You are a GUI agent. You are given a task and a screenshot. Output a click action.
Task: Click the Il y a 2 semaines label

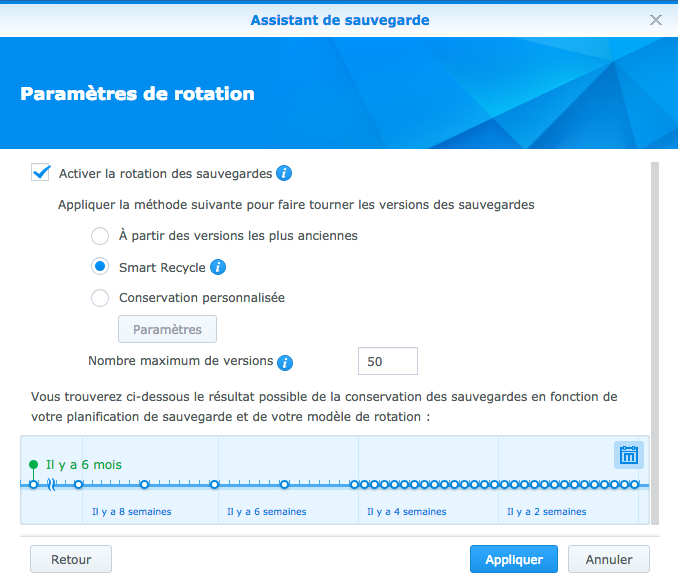547,512
